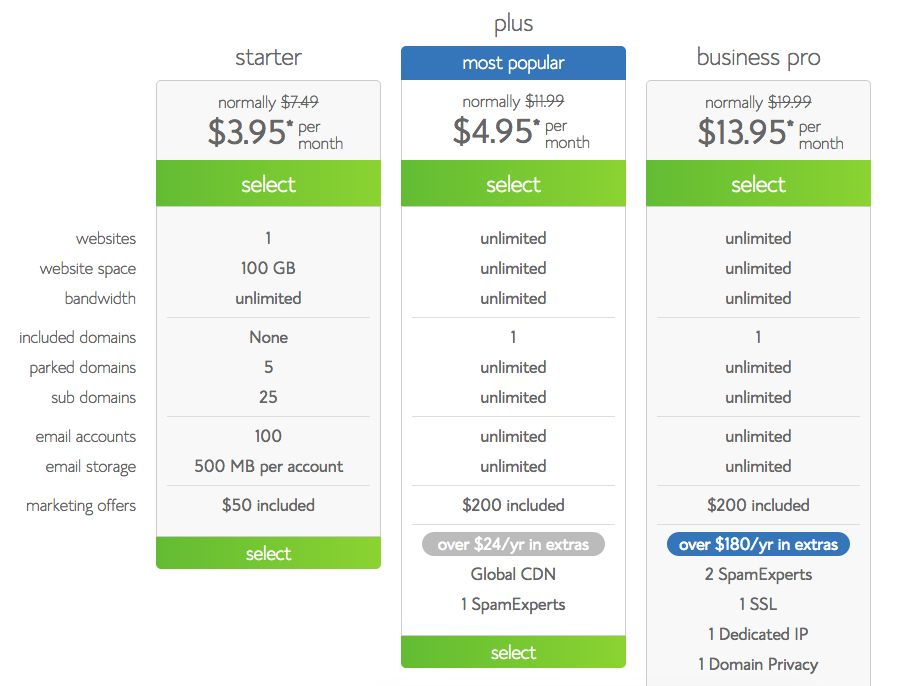Screen dimensions: 921x686
Task: Click the blue 'most popular' banner
Action: coord(513,63)
